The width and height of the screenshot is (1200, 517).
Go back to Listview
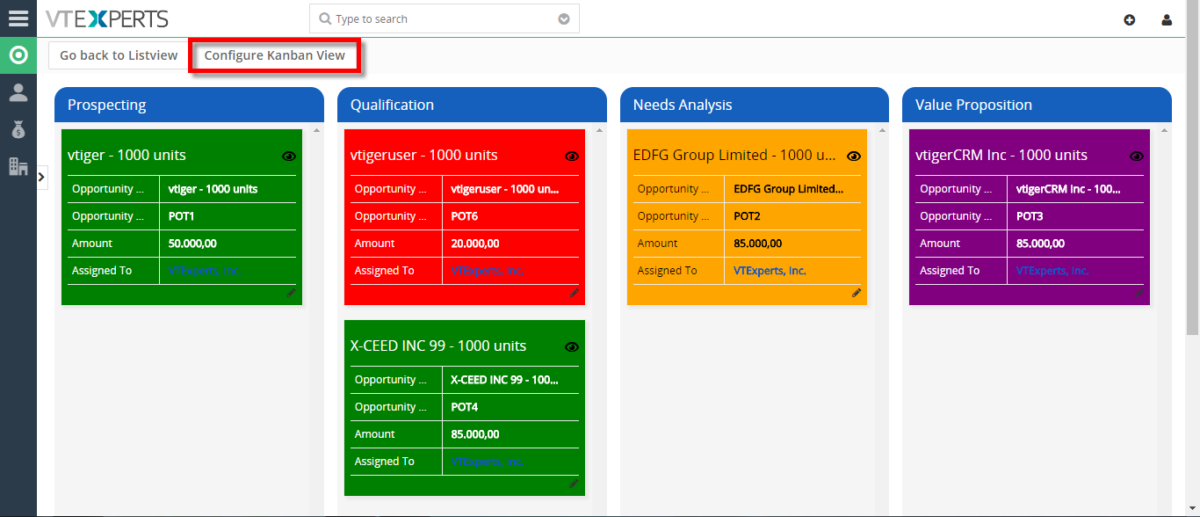click(118, 55)
